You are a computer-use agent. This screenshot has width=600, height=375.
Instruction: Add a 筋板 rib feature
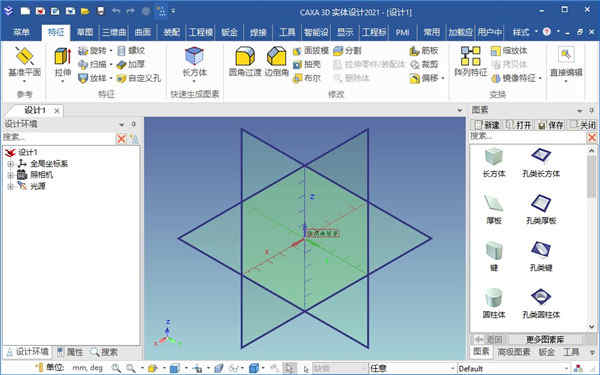click(424, 51)
